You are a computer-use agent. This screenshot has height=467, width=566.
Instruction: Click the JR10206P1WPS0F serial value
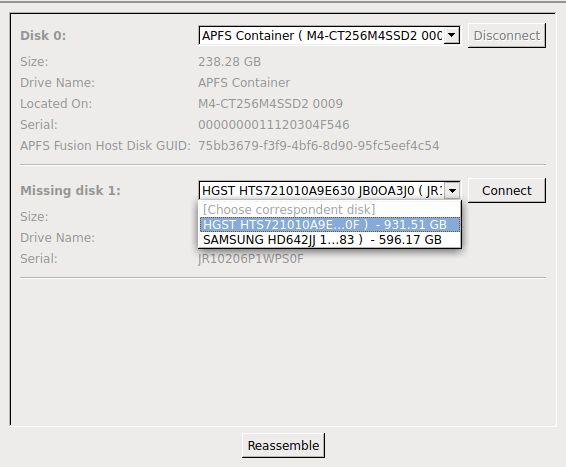251,259
